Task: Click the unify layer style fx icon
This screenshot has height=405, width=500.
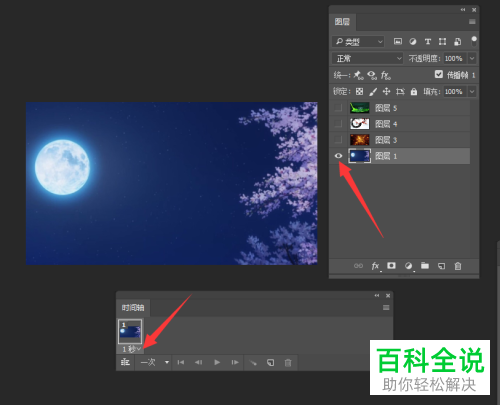Action: [x=386, y=75]
